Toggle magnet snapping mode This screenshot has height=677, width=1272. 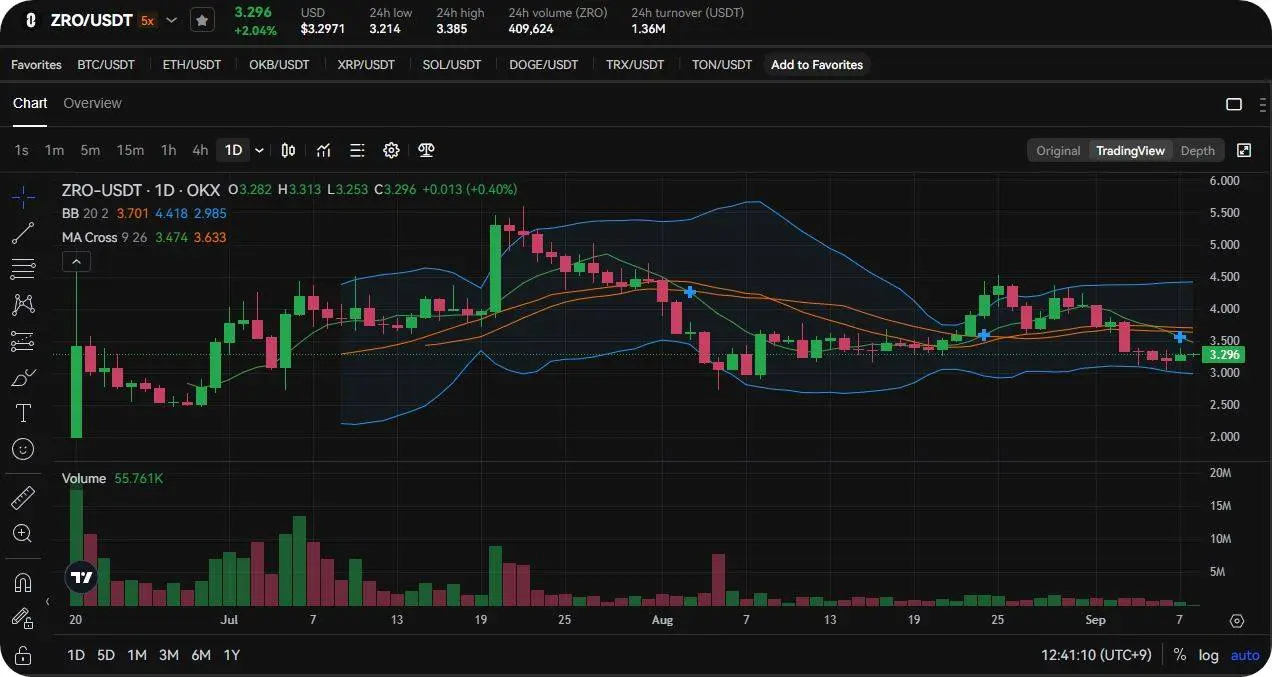pyautogui.click(x=23, y=582)
